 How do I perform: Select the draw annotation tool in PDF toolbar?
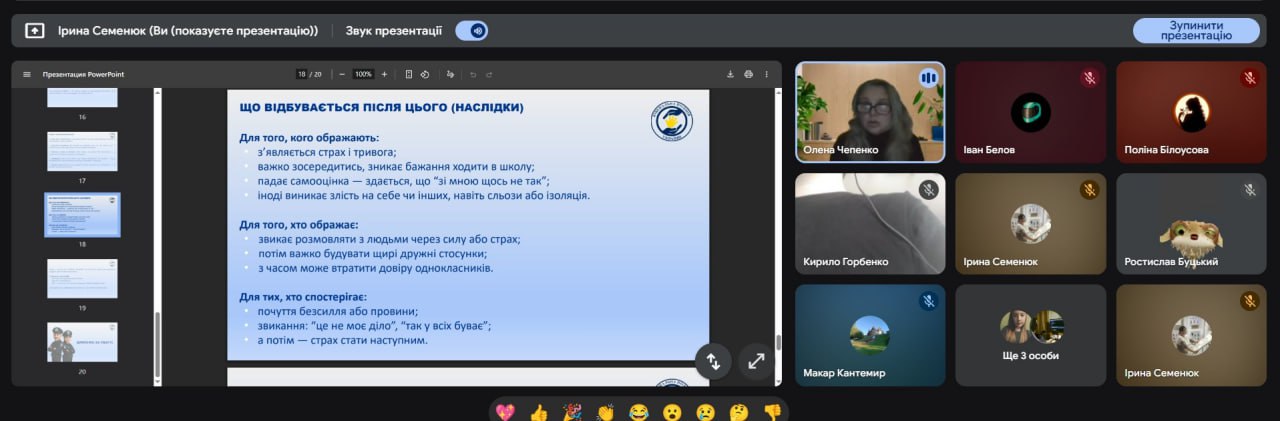(x=451, y=74)
